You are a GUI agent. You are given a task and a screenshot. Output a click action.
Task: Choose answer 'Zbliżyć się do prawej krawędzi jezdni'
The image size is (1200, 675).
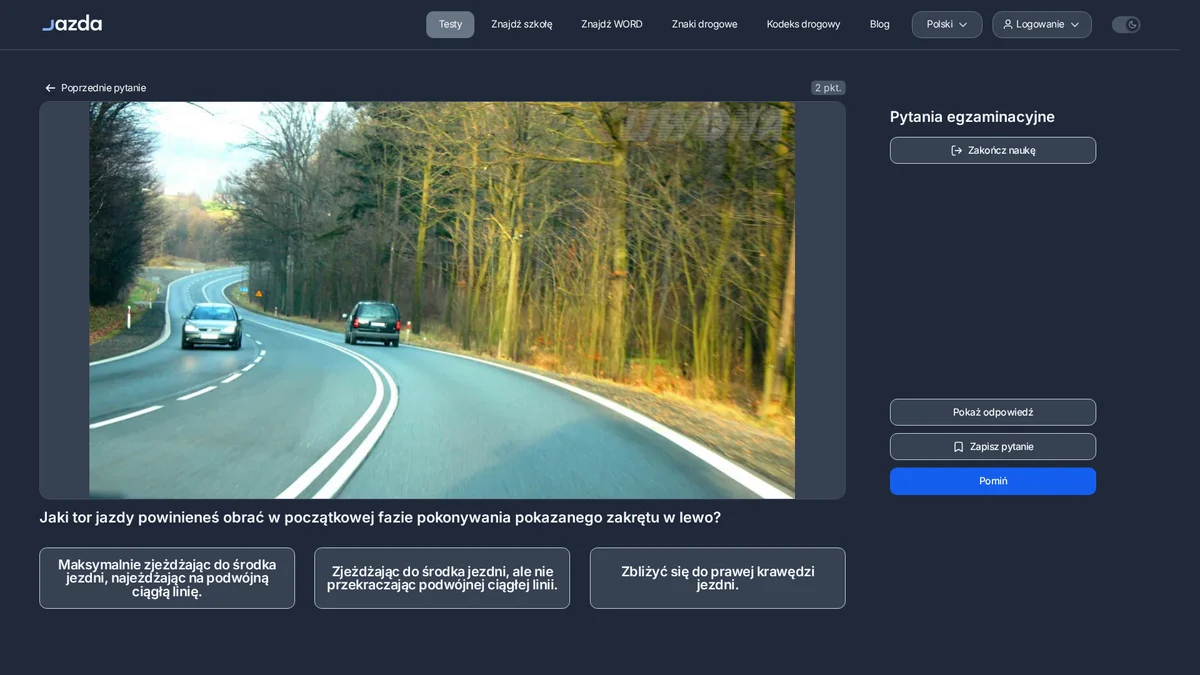pos(718,578)
